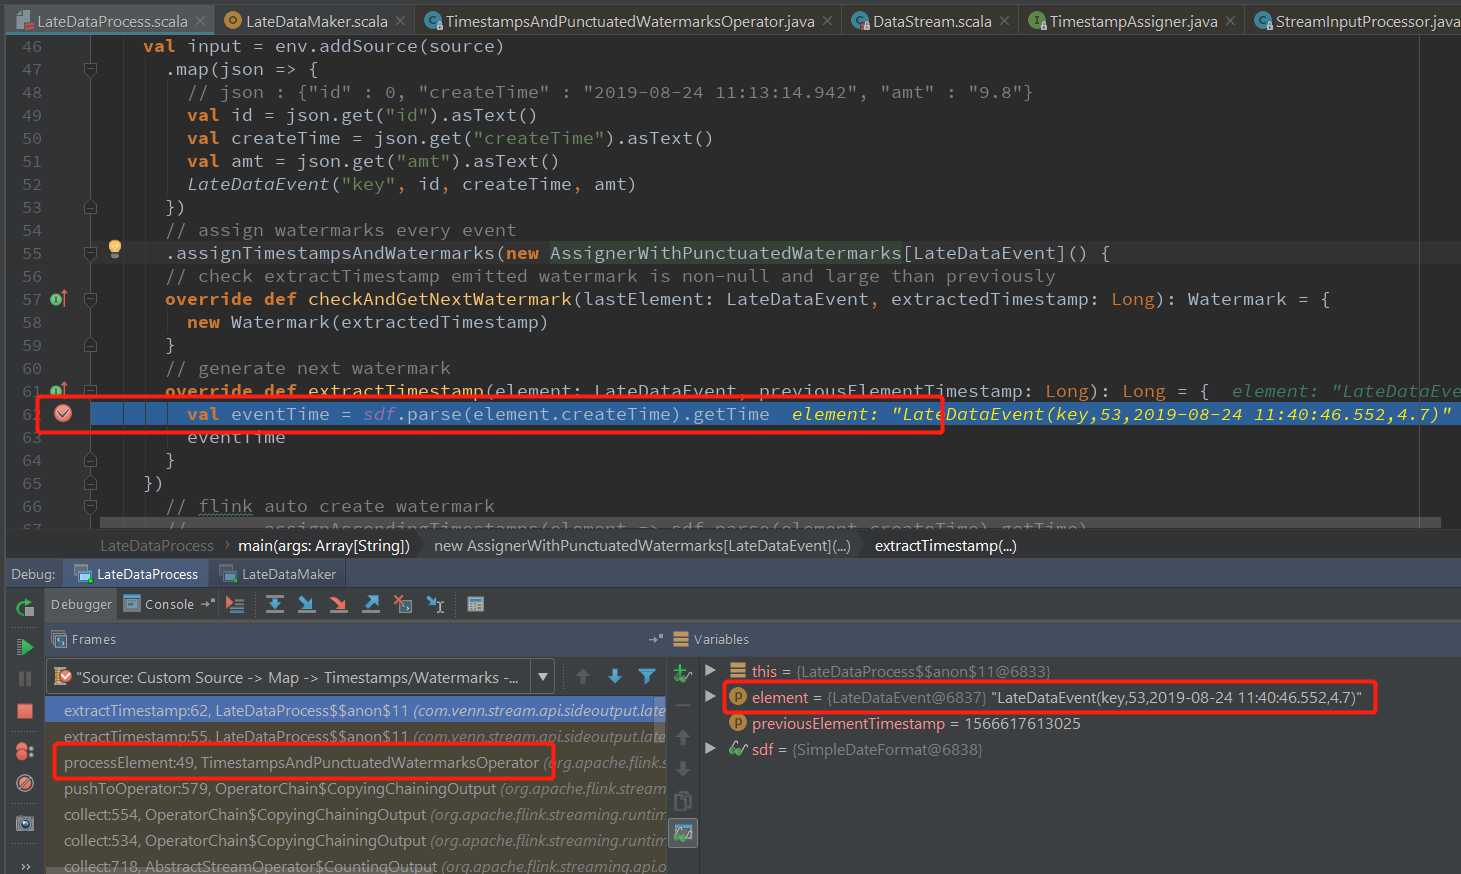The image size is (1461, 874).
Task: Select pushToOperator:579 stack frame
Action: (x=355, y=788)
